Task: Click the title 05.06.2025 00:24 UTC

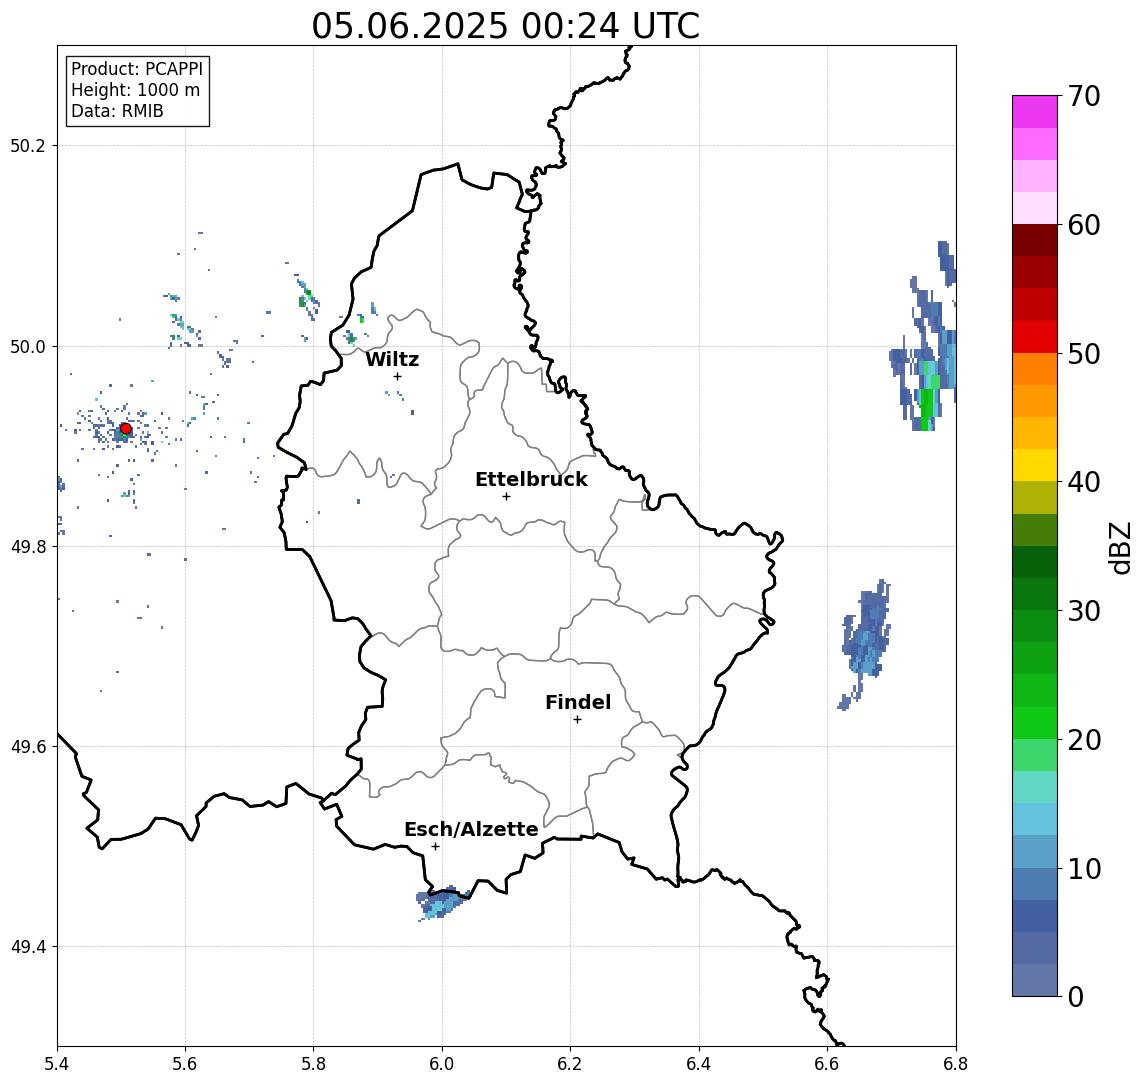Action: click(506, 26)
